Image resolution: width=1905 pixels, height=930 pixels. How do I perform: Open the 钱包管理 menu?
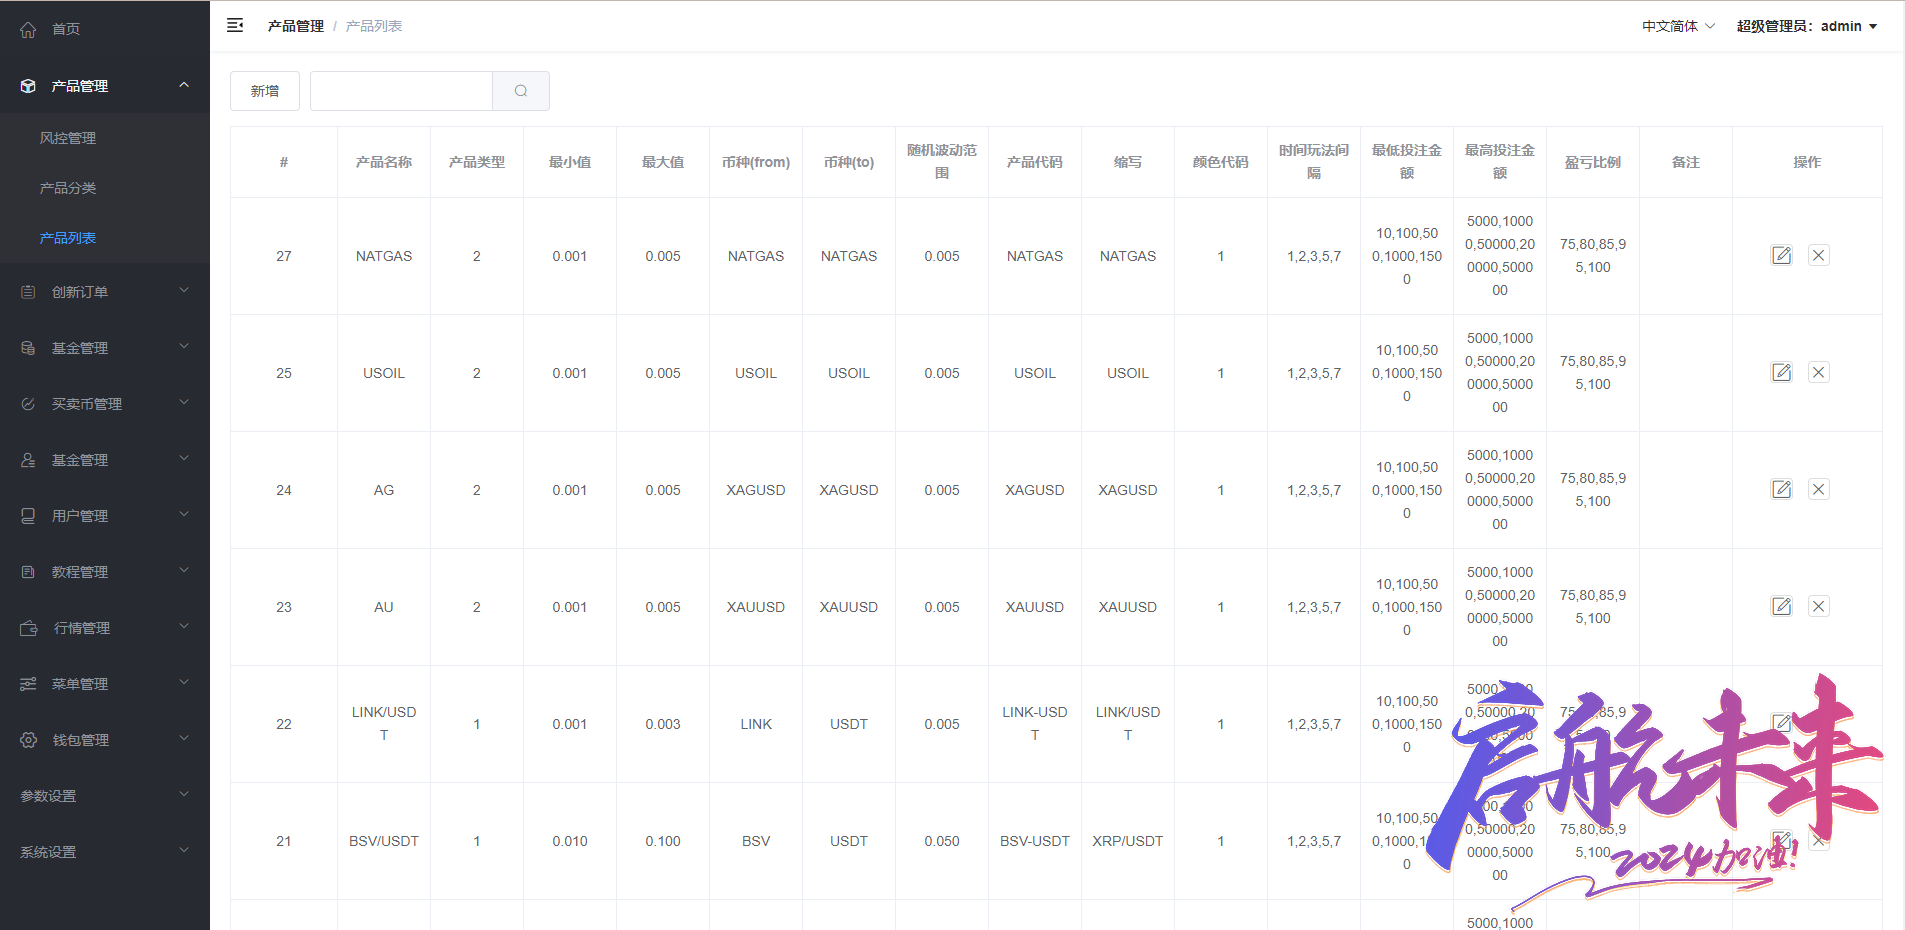(x=105, y=740)
